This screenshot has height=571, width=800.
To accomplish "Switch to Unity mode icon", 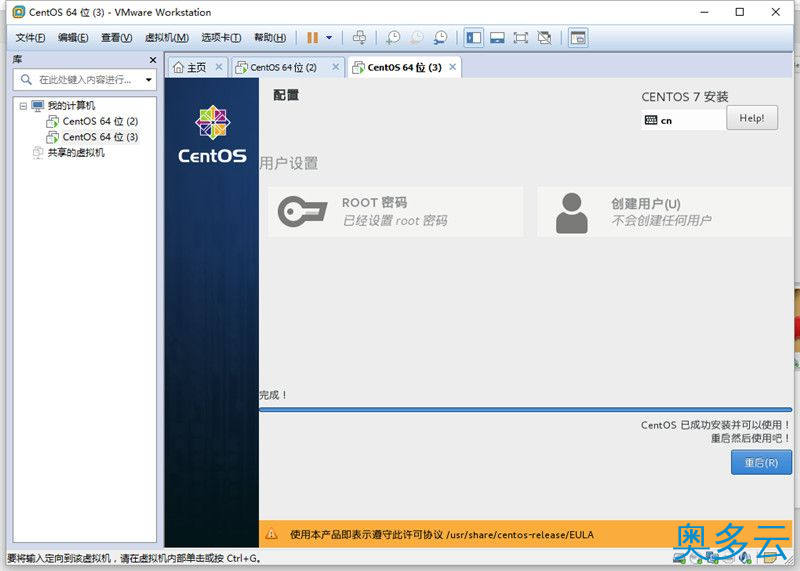I will 544,38.
